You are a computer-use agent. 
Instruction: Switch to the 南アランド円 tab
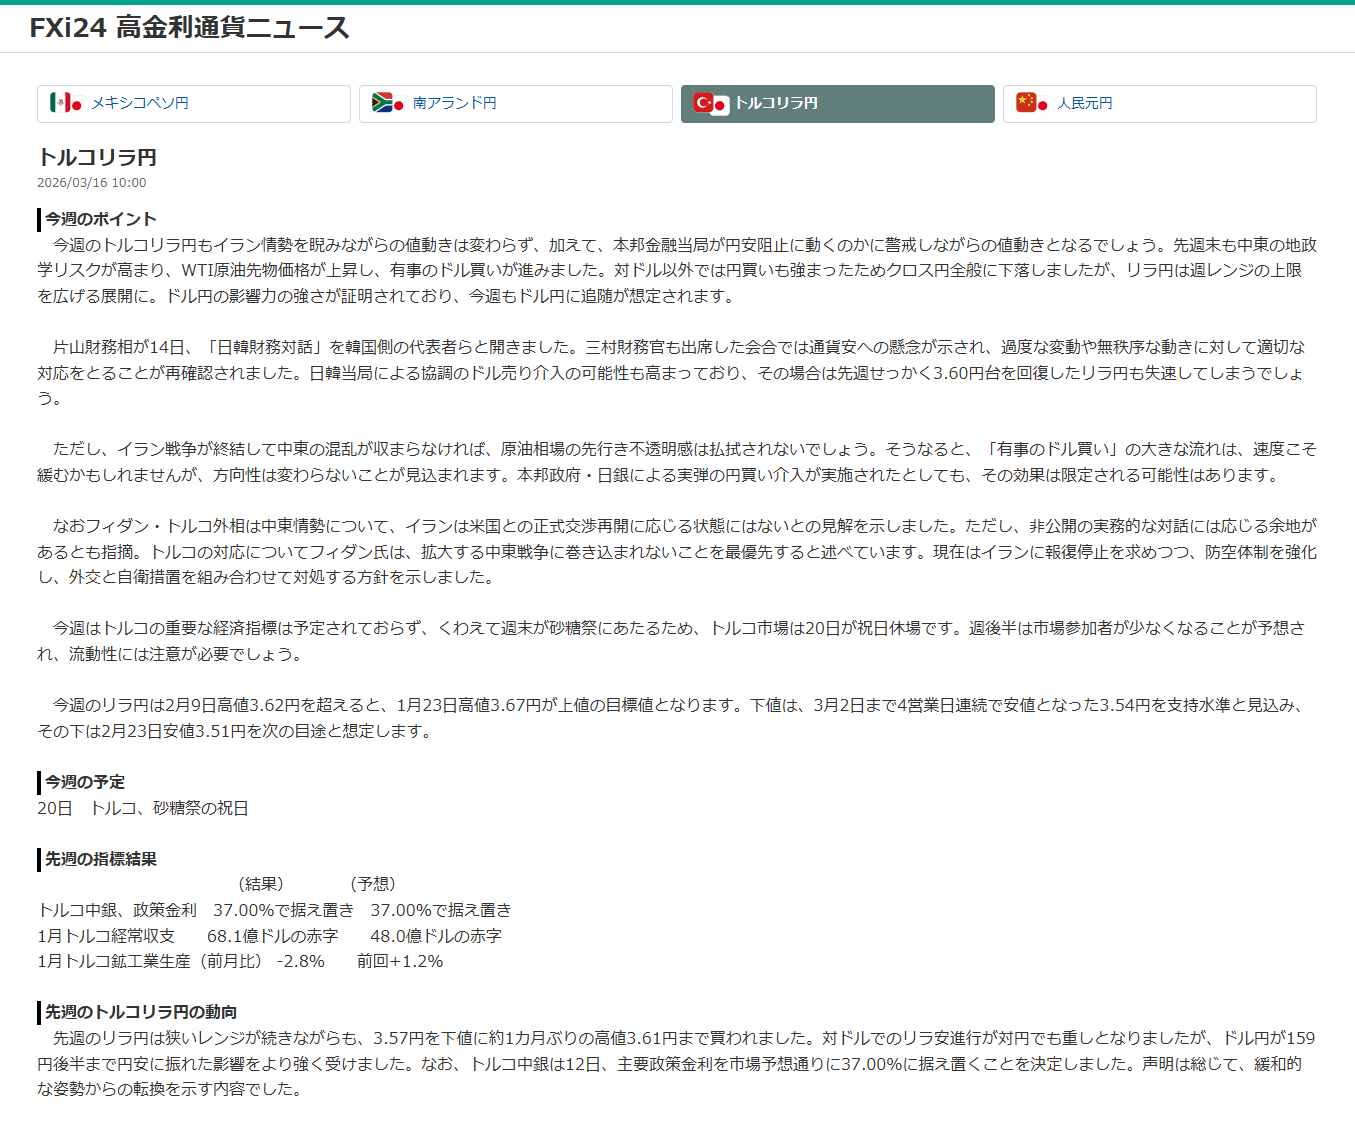coord(516,104)
